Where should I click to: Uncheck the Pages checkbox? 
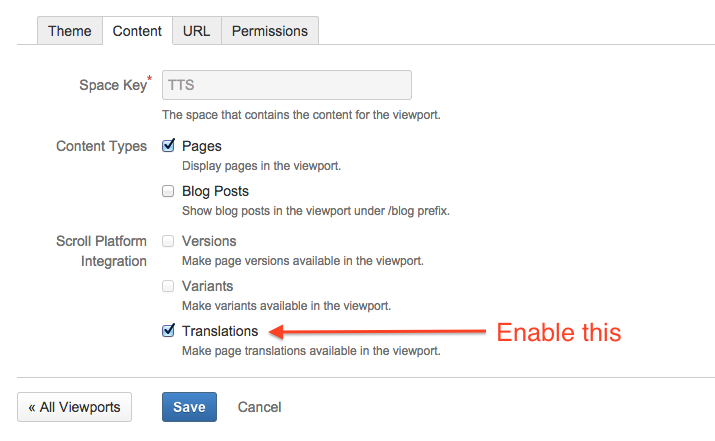point(168,146)
